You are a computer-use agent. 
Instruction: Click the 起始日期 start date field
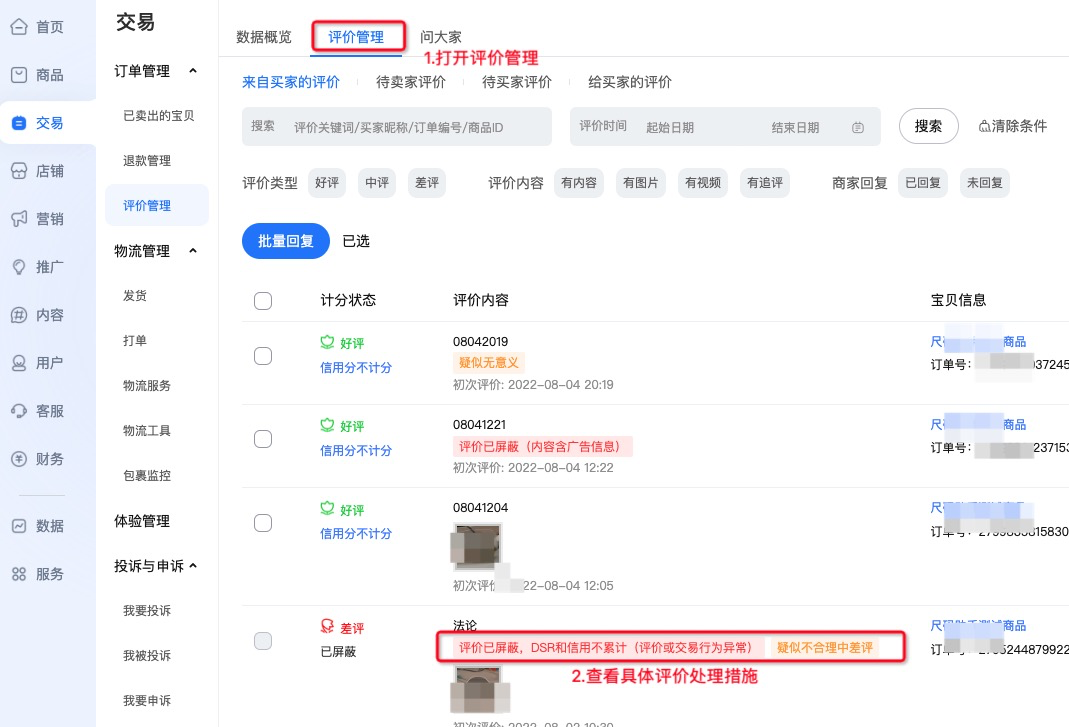point(670,128)
